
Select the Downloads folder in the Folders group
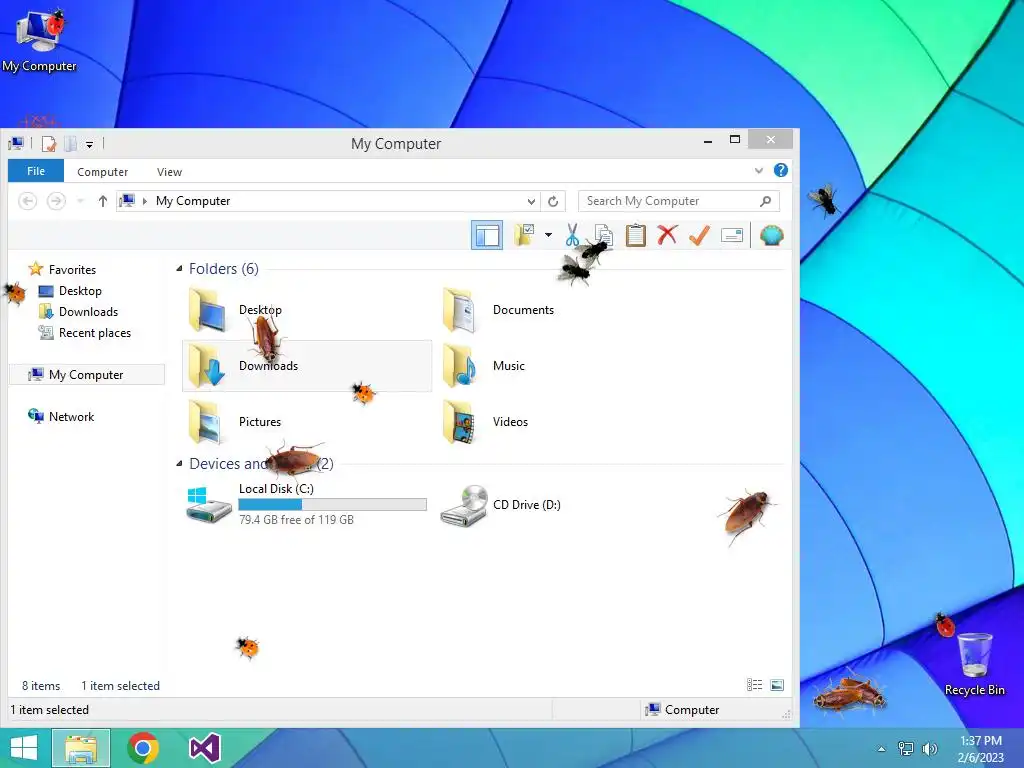(x=307, y=366)
